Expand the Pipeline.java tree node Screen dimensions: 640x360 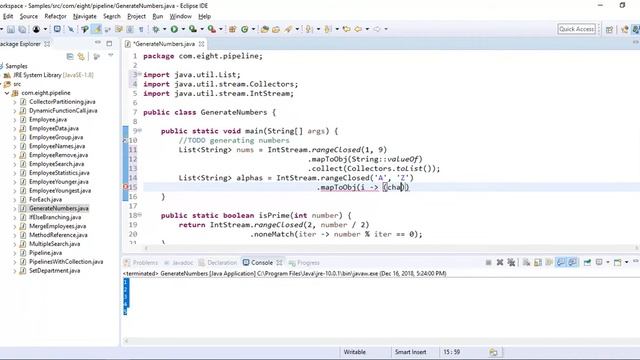point(15,253)
